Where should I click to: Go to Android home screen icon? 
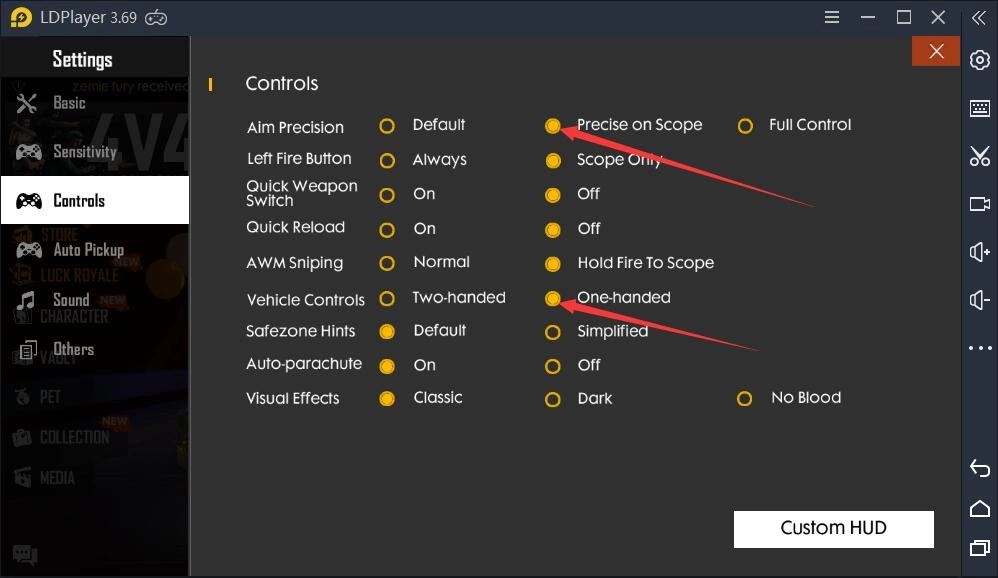980,509
